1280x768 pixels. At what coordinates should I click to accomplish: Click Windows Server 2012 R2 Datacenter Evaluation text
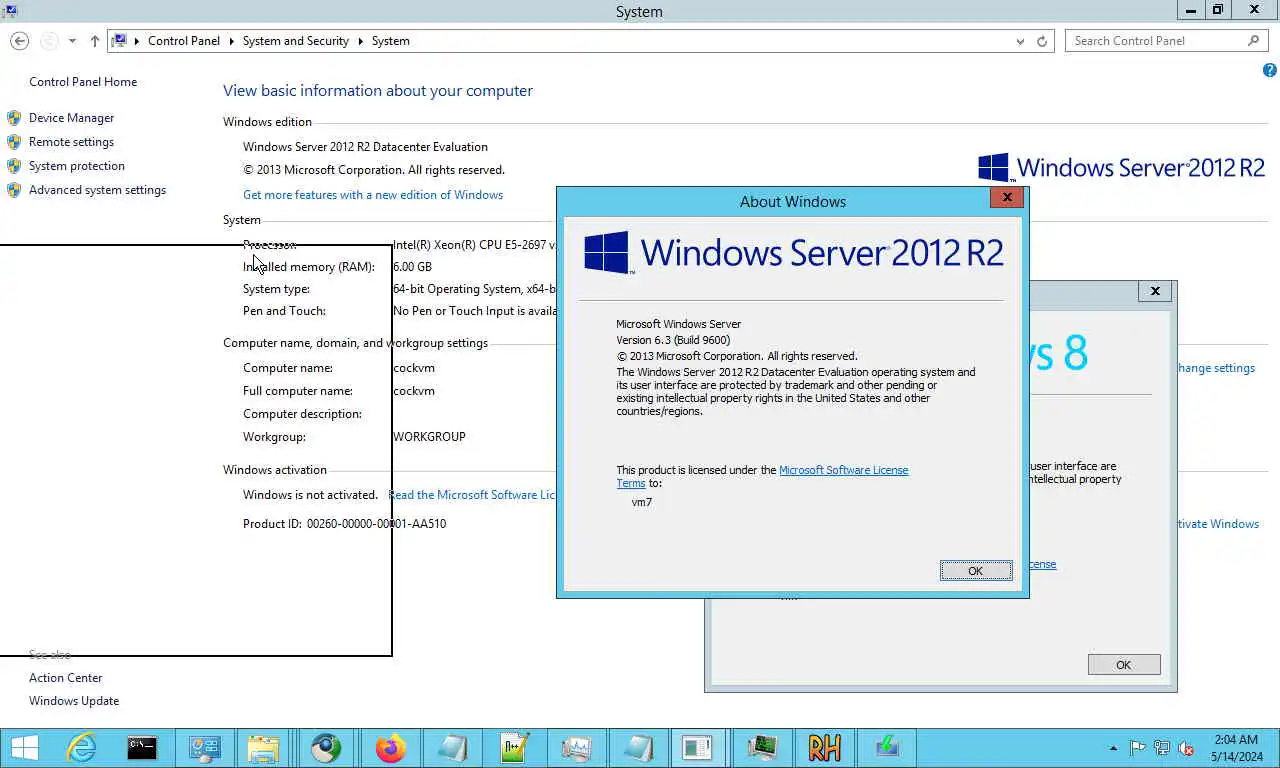point(365,147)
